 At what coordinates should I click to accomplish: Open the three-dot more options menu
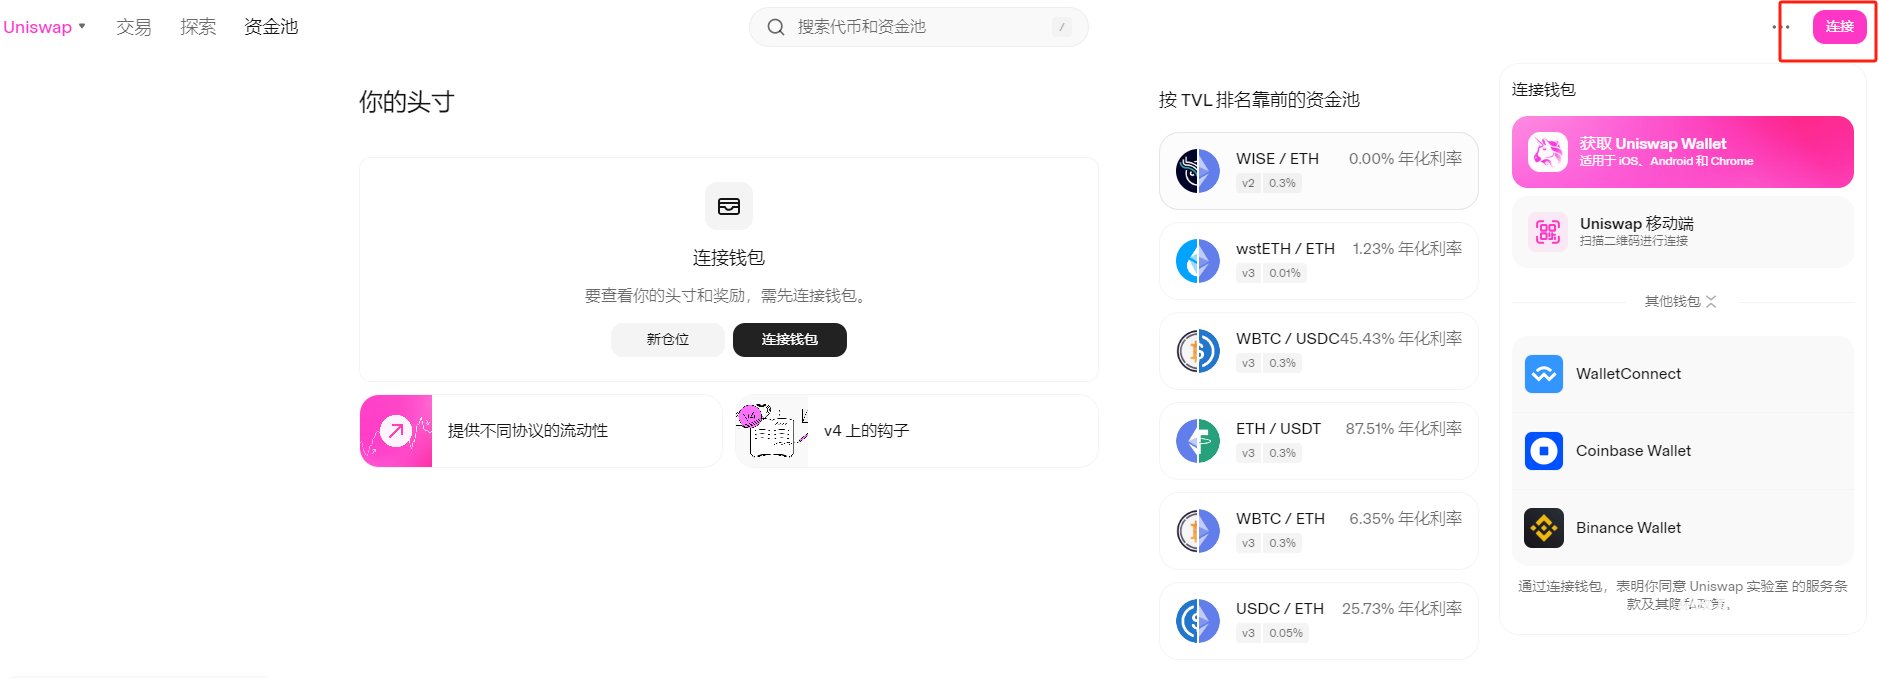1780,27
